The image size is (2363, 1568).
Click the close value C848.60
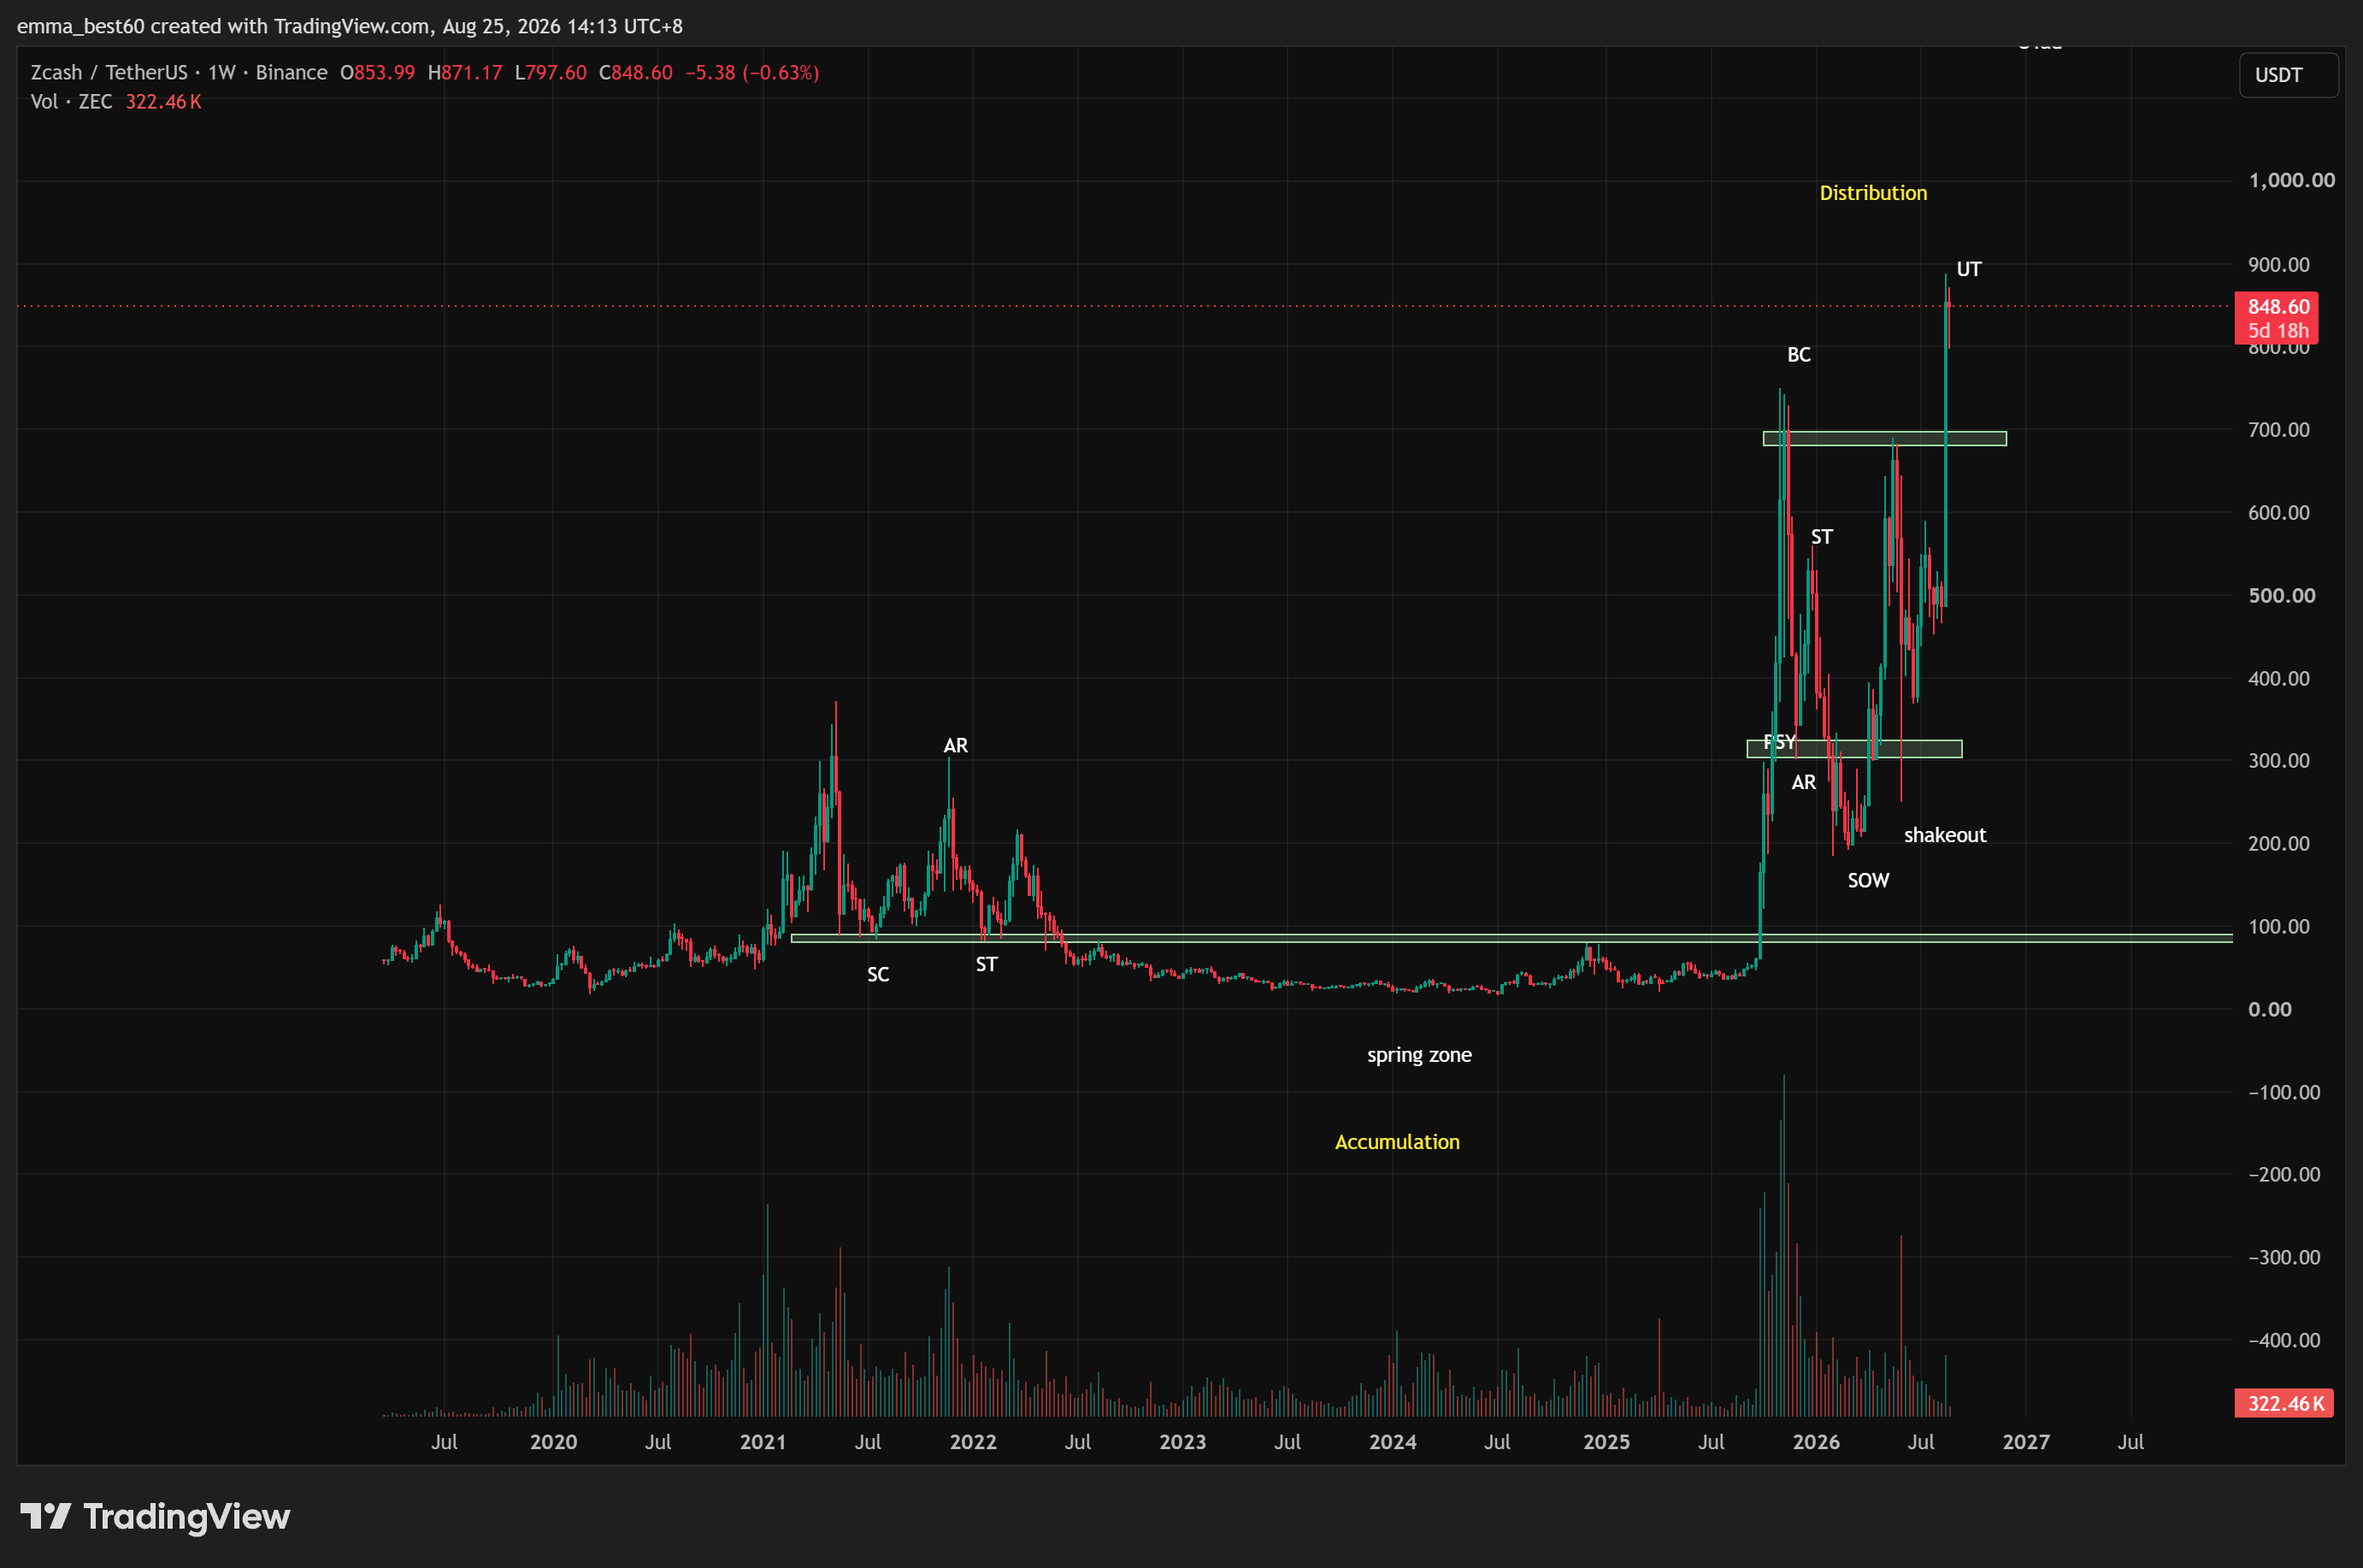point(636,72)
